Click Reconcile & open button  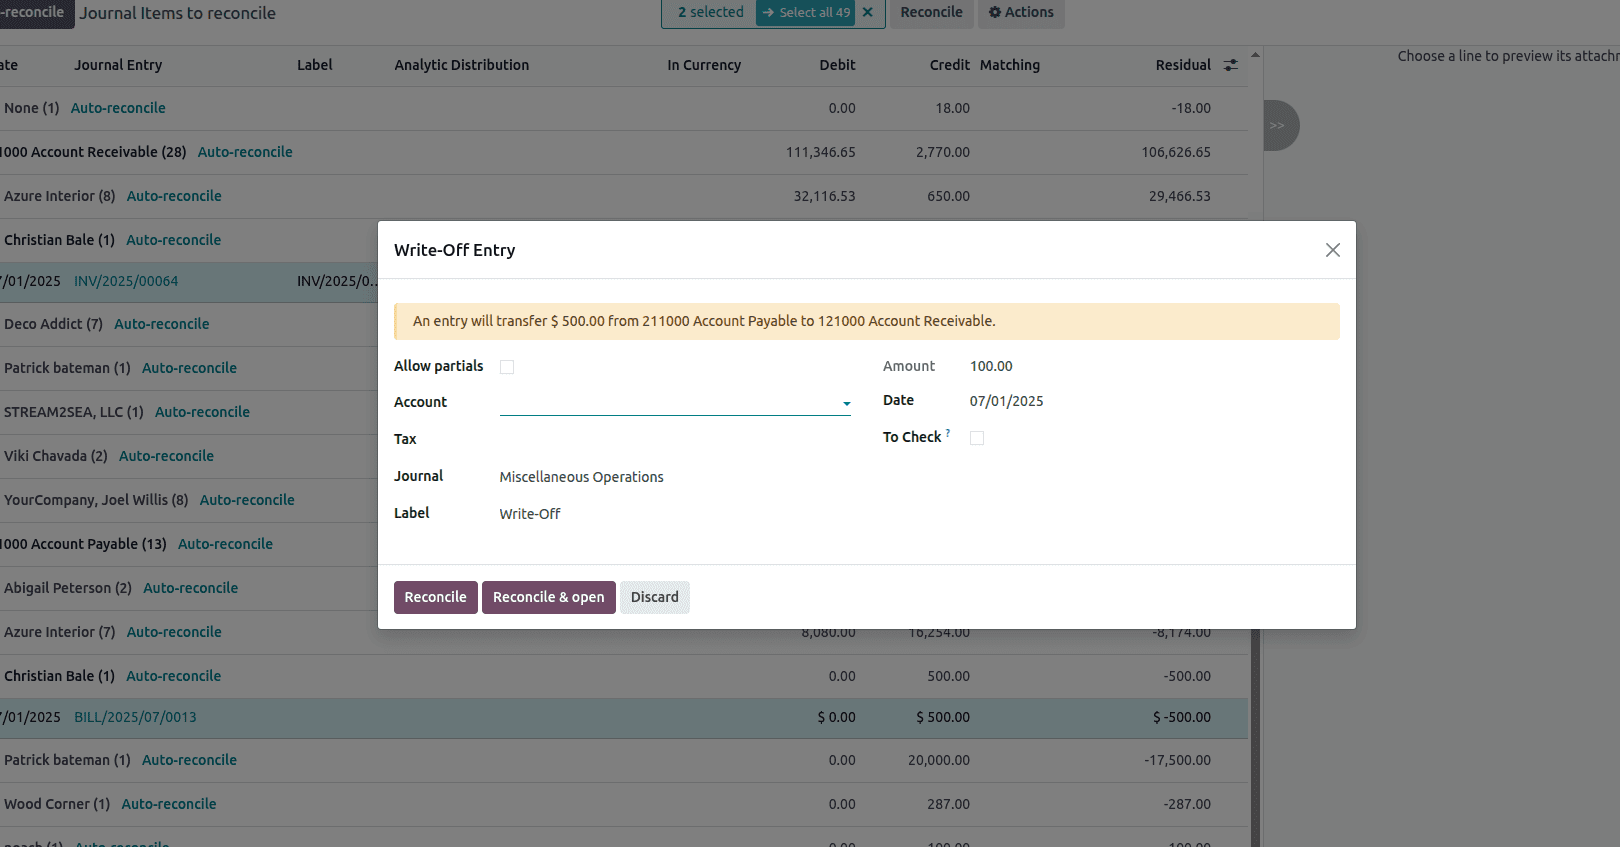click(x=548, y=597)
